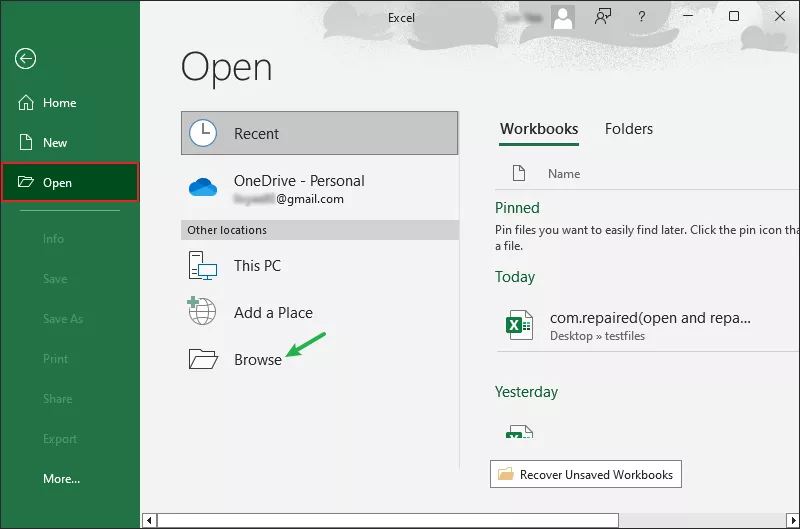Click the OneDrive cloud icon
Viewport: 800px width, 529px height.
coord(203,187)
